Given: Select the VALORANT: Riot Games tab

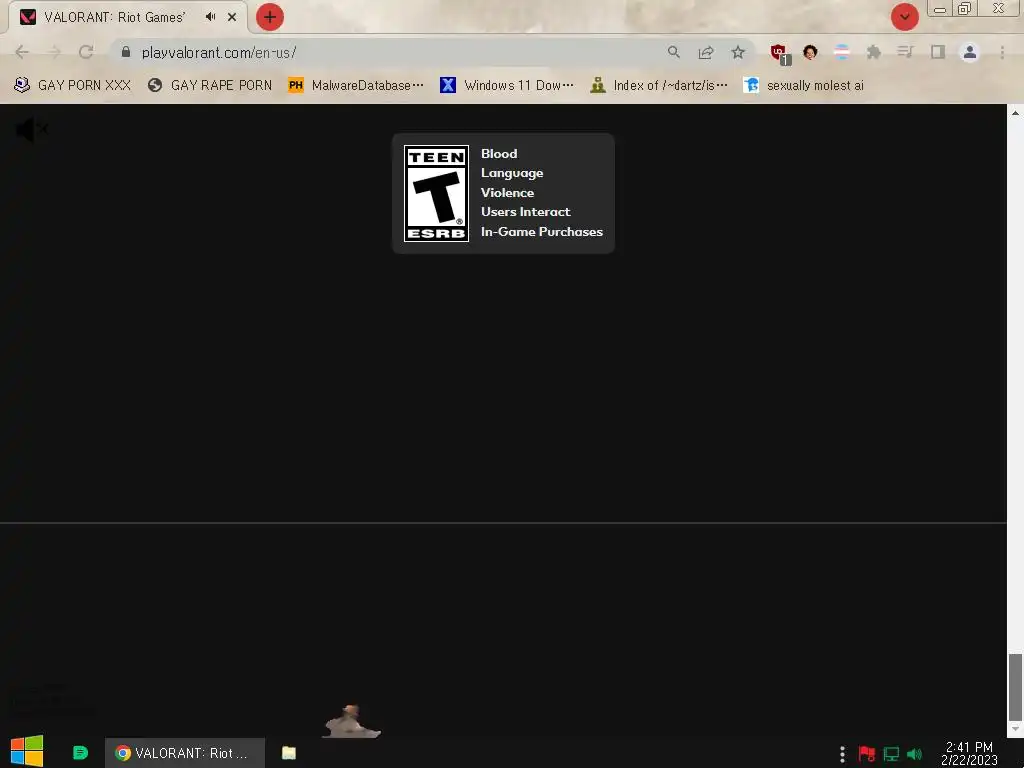Looking at the screenshot, I should (128, 17).
